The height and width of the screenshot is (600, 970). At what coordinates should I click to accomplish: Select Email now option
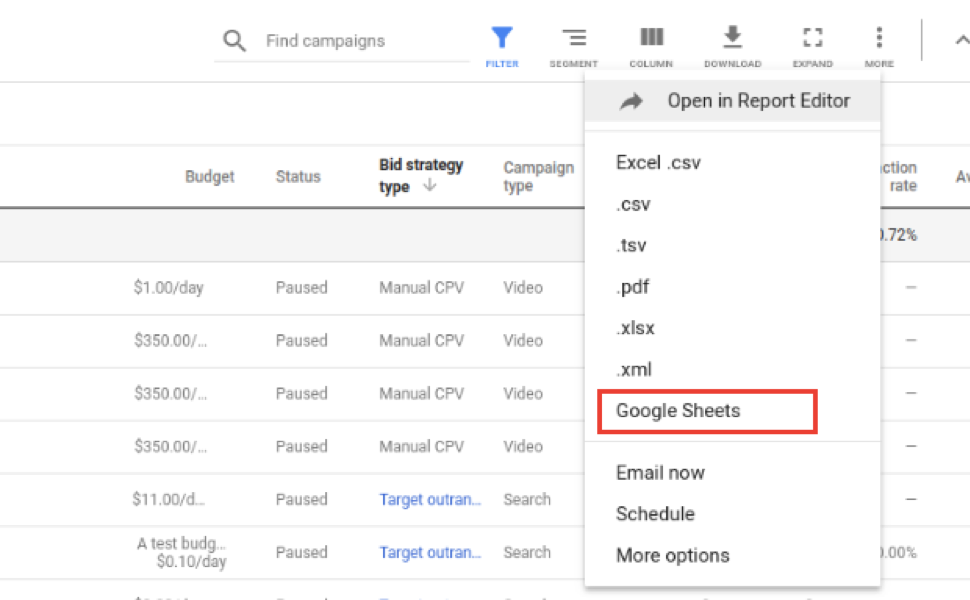[x=660, y=473]
